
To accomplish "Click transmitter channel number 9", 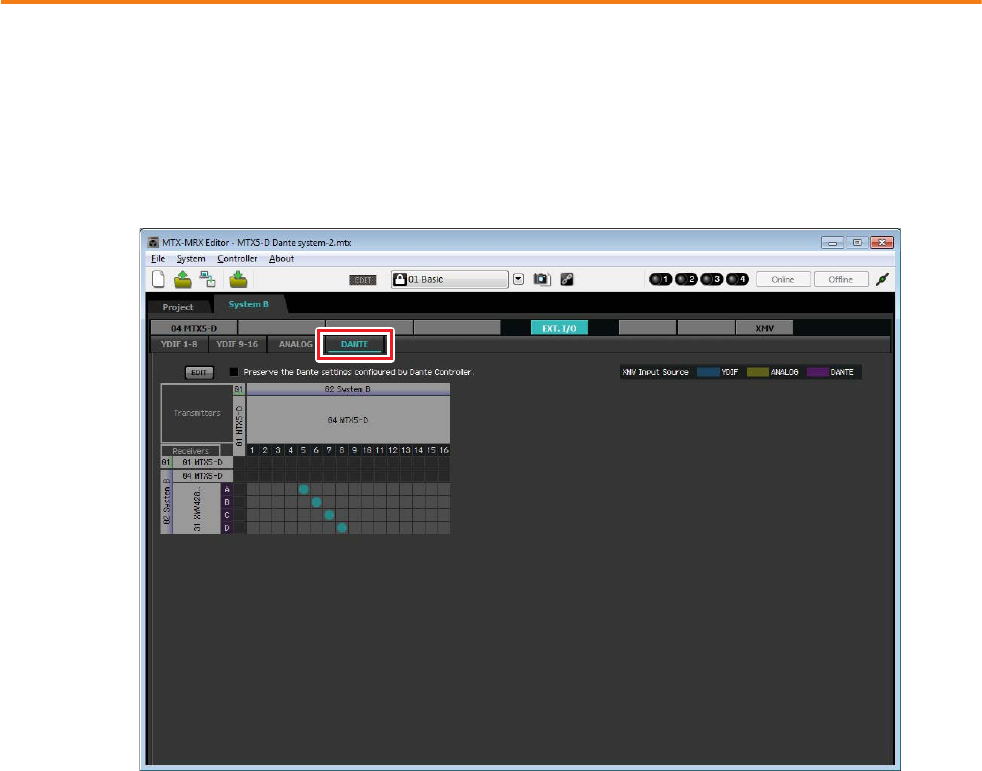I will coord(354,450).
